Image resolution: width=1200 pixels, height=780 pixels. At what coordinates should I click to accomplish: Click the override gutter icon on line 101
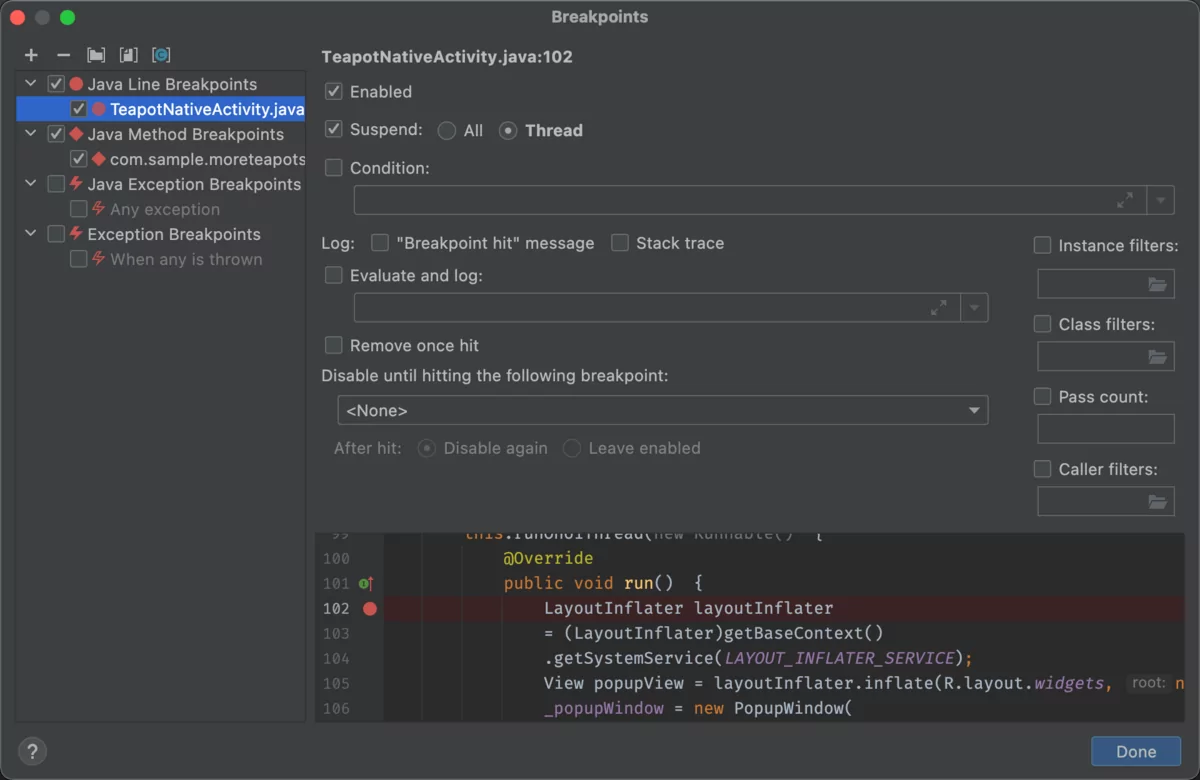click(x=366, y=583)
